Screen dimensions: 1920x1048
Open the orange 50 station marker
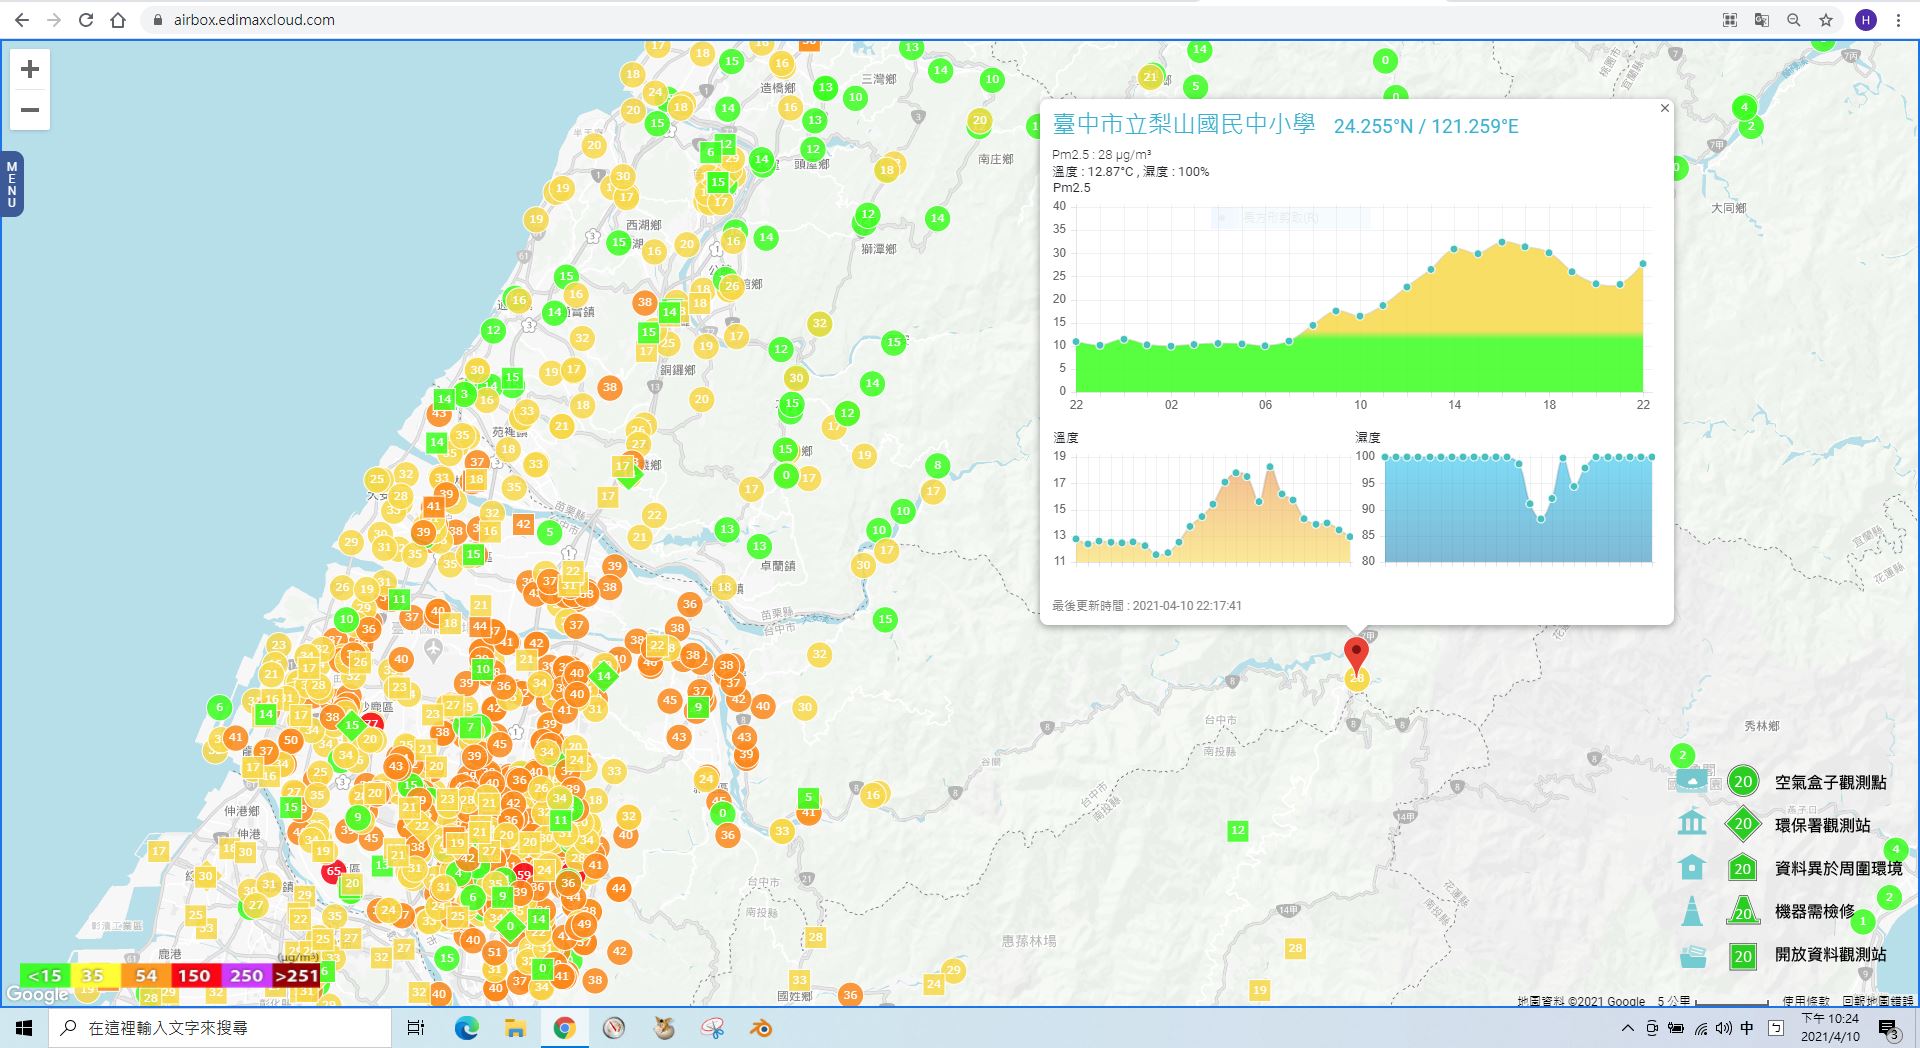pos(290,740)
